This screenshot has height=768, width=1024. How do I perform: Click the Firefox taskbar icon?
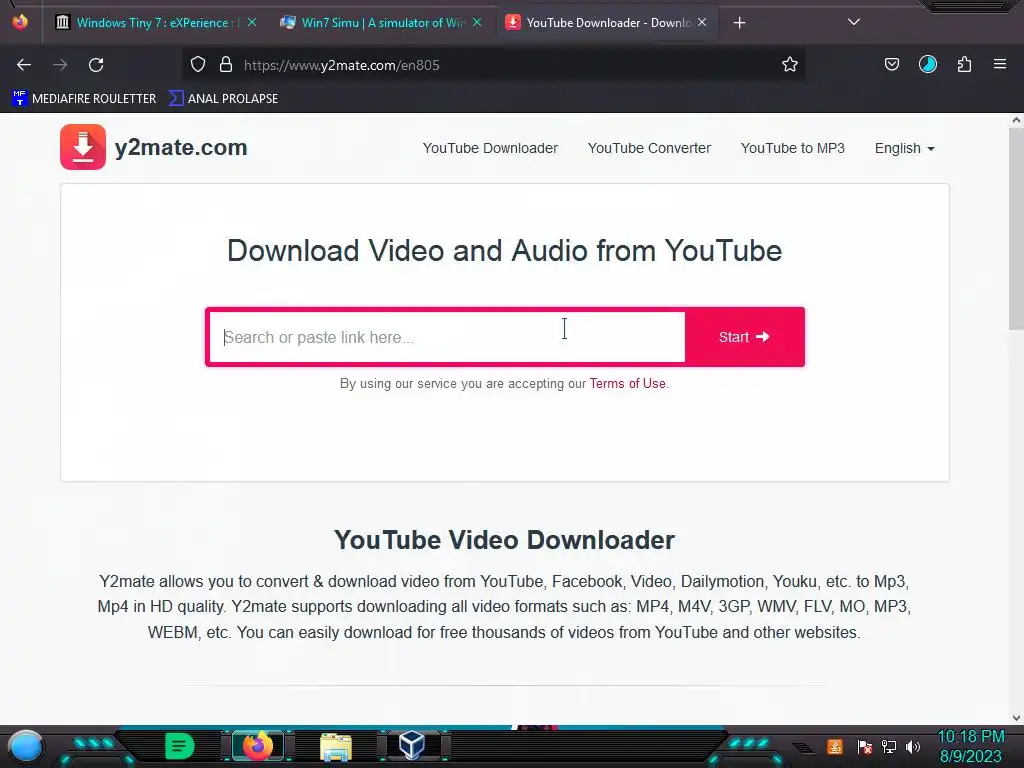click(x=257, y=746)
